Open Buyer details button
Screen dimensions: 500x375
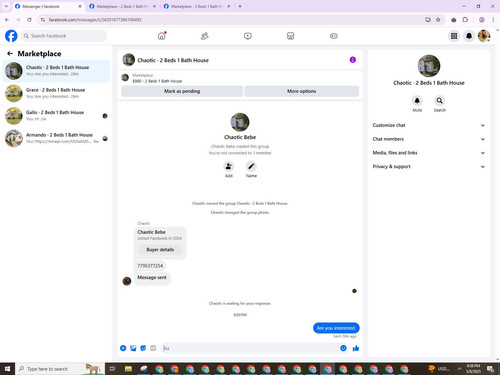pos(160,249)
